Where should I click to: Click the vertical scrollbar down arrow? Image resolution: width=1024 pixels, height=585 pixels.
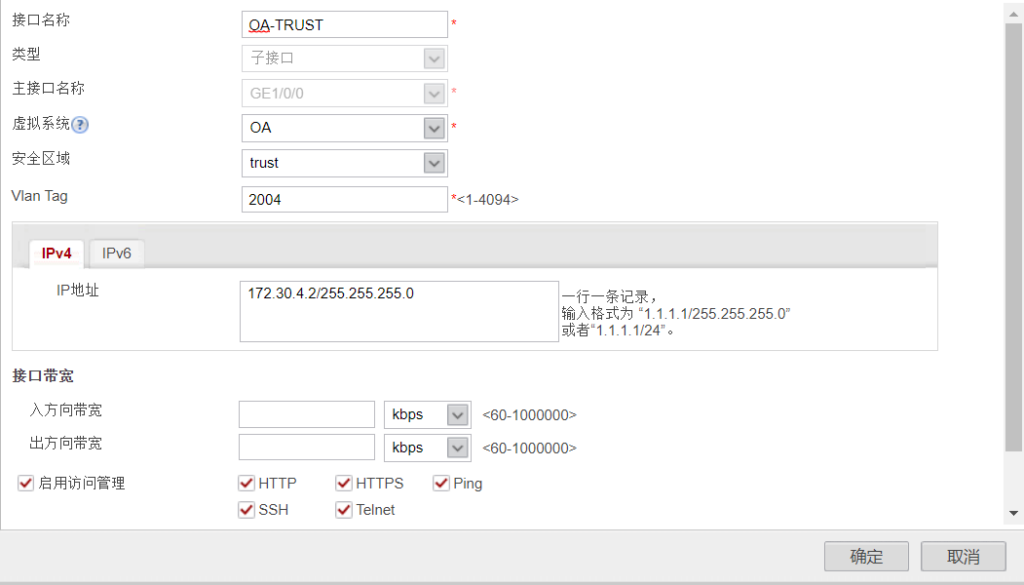pyautogui.click(x=1014, y=513)
